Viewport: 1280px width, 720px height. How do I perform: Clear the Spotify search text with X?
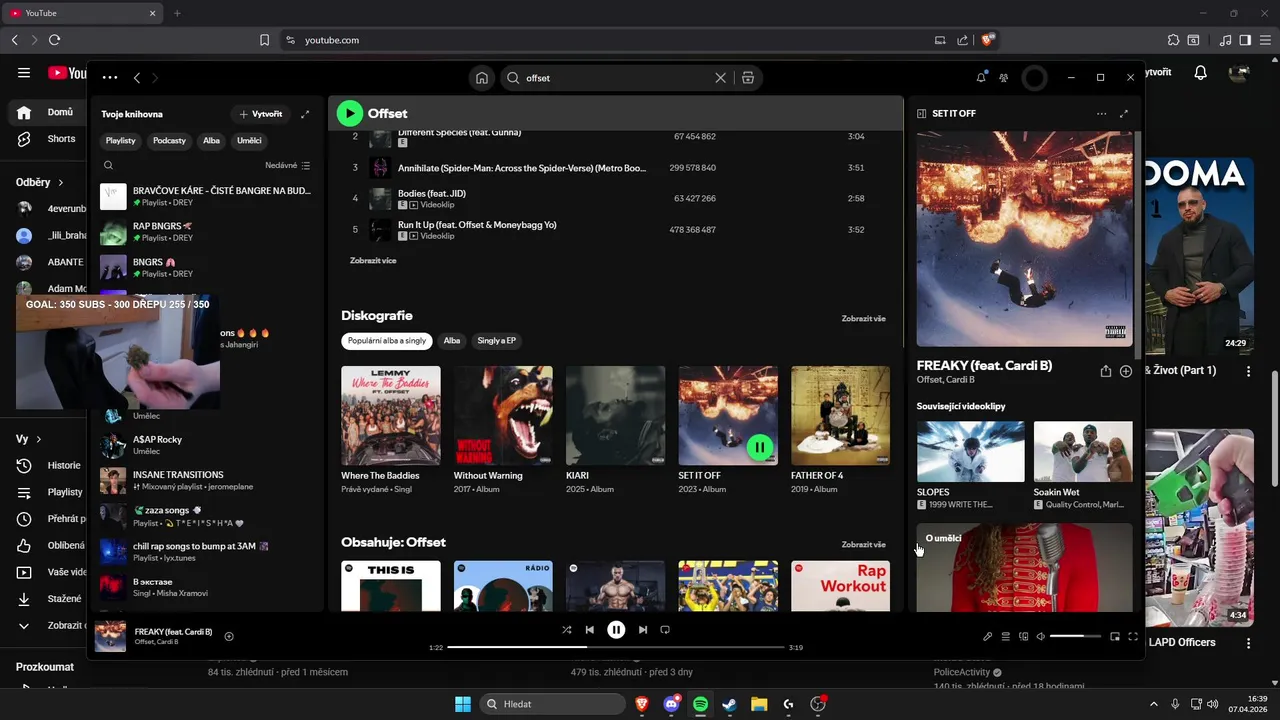tap(720, 78)
